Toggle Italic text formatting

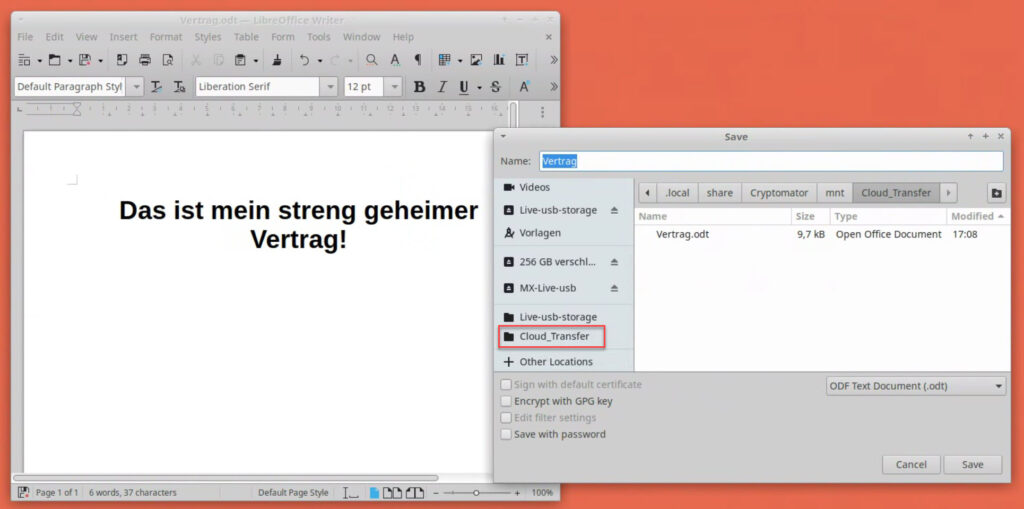pyautogui.click(x=441, y=87)
